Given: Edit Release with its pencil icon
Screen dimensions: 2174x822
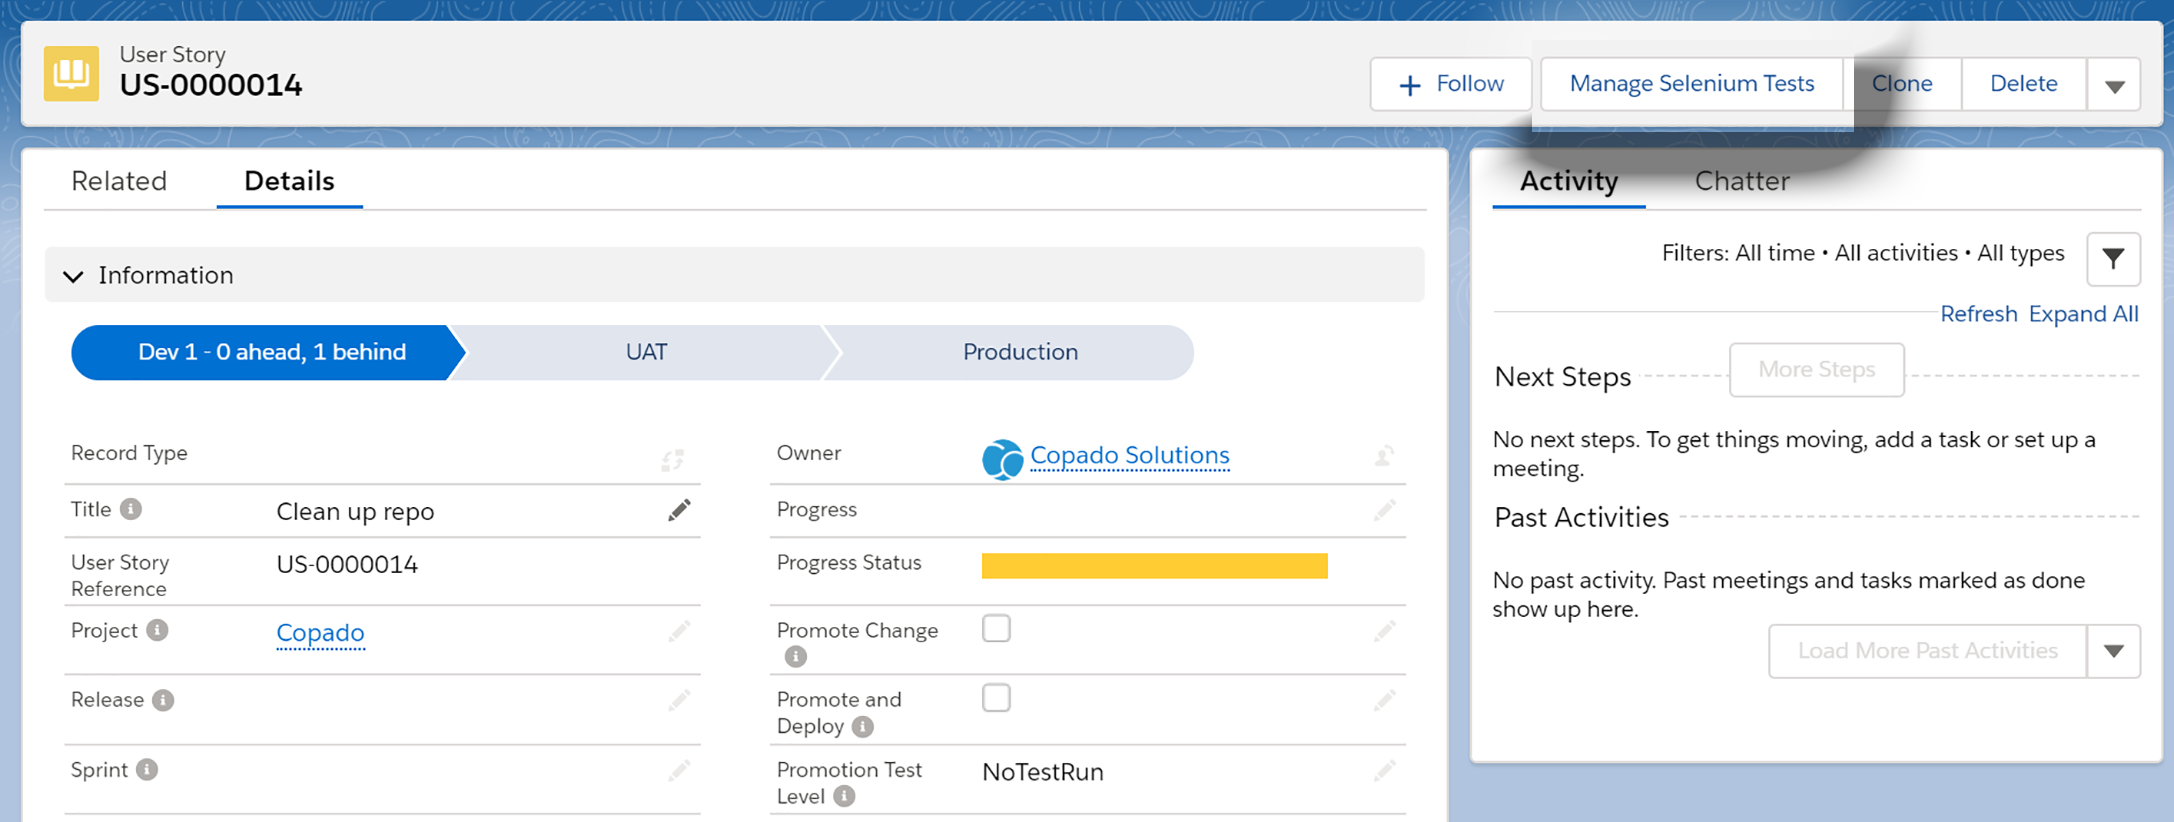Looking at the screenshot, I should click(679, 700).
